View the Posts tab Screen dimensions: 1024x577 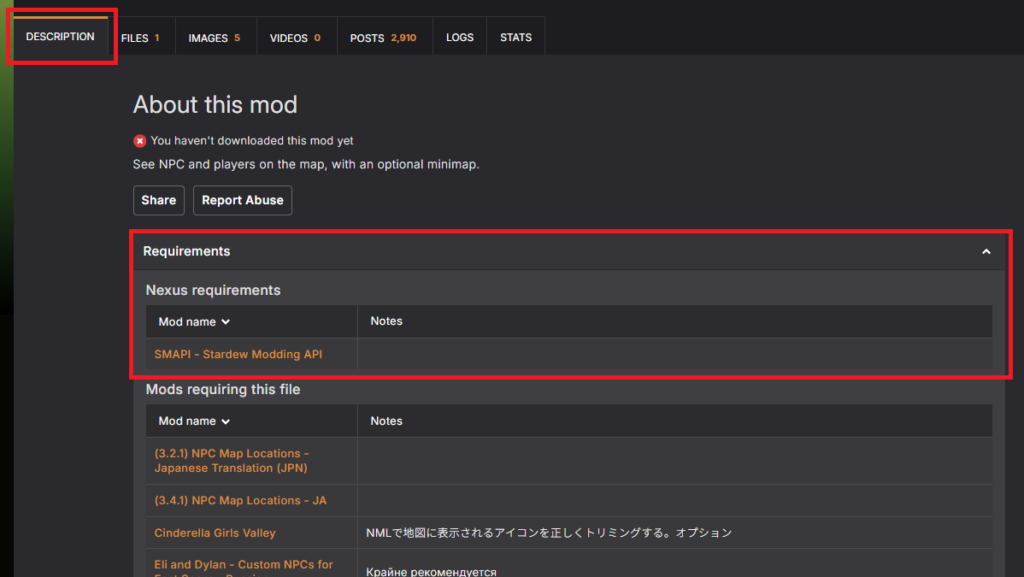pyautogui.click(x=383, y=38)
